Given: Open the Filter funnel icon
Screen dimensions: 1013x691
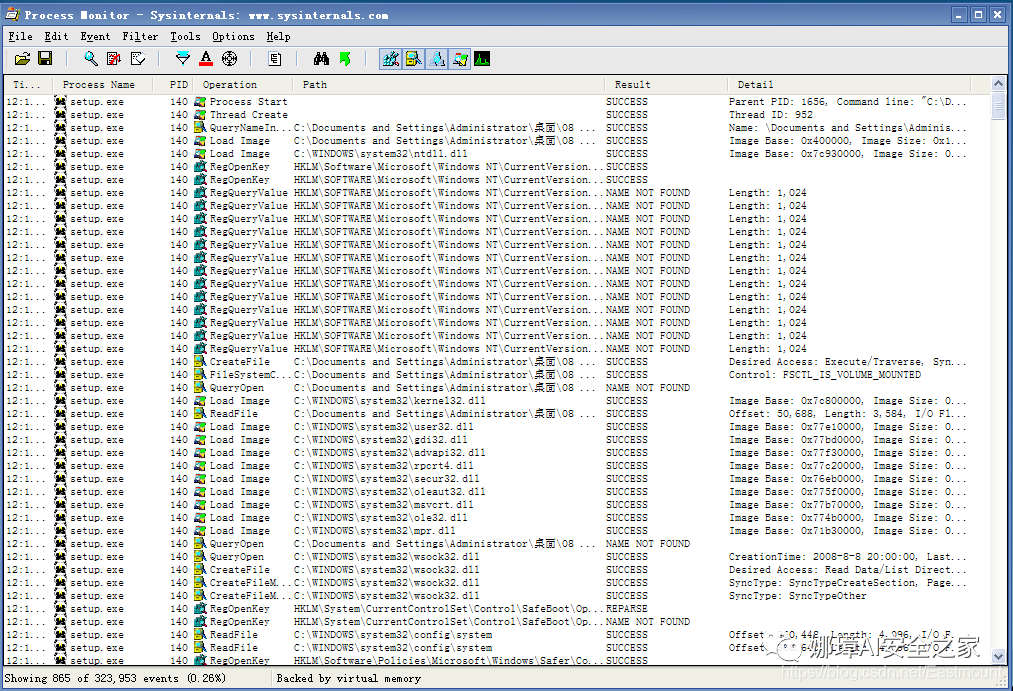Looking at the screenshot, I should click(183, 59).
